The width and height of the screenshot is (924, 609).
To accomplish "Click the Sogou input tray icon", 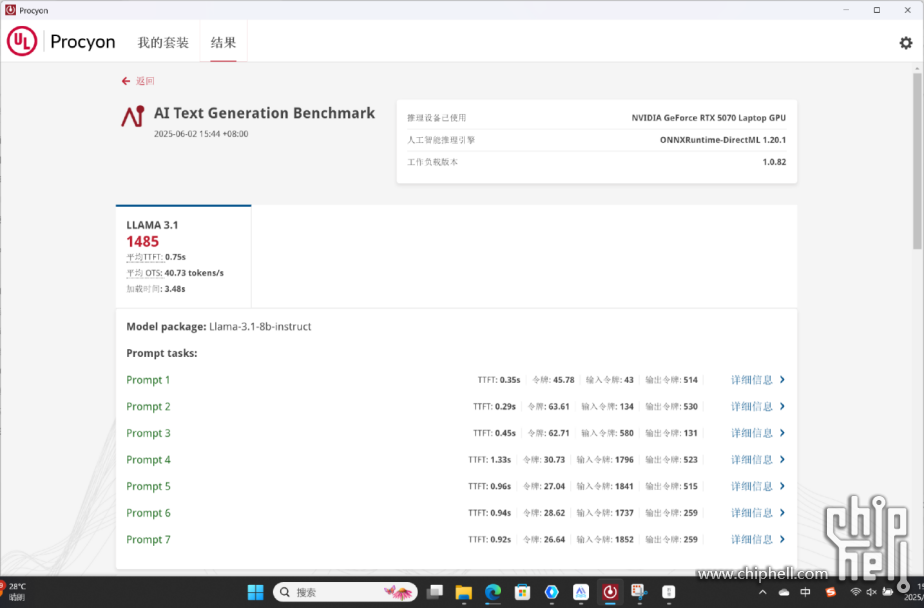I will click(831, 592).
